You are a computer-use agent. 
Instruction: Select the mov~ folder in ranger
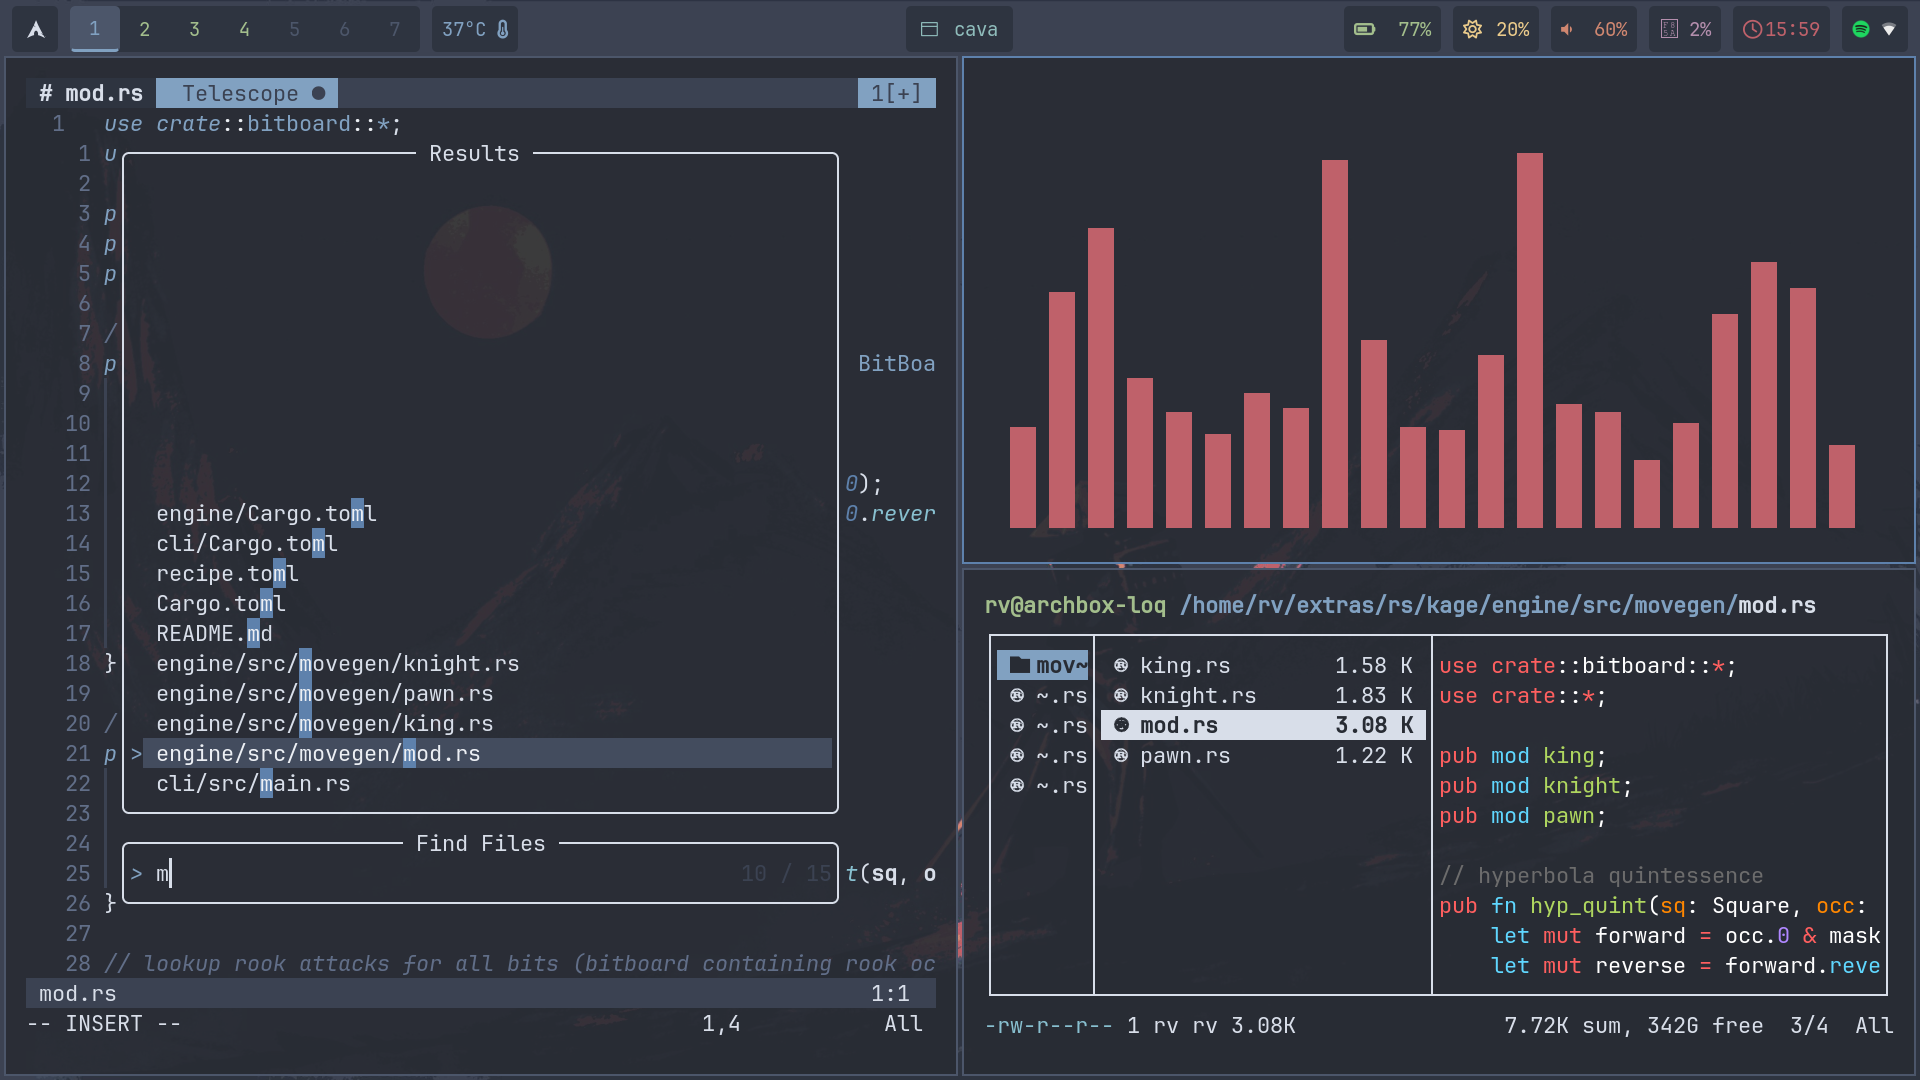(x=1043, y=666)
